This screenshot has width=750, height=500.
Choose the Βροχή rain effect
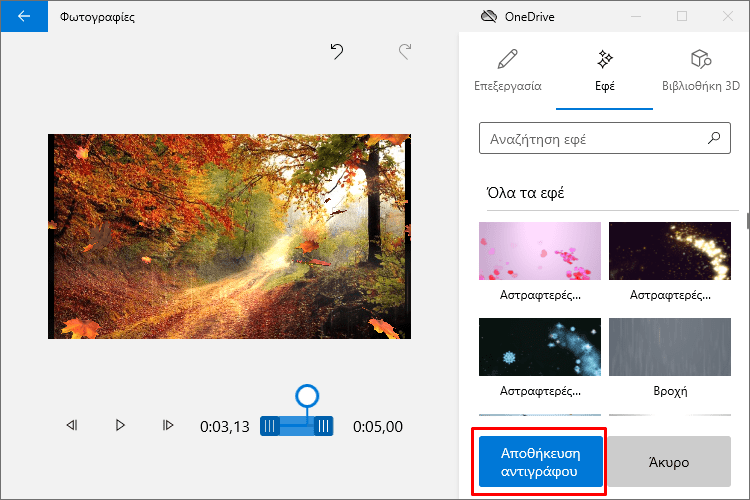[x=670, y=347]
